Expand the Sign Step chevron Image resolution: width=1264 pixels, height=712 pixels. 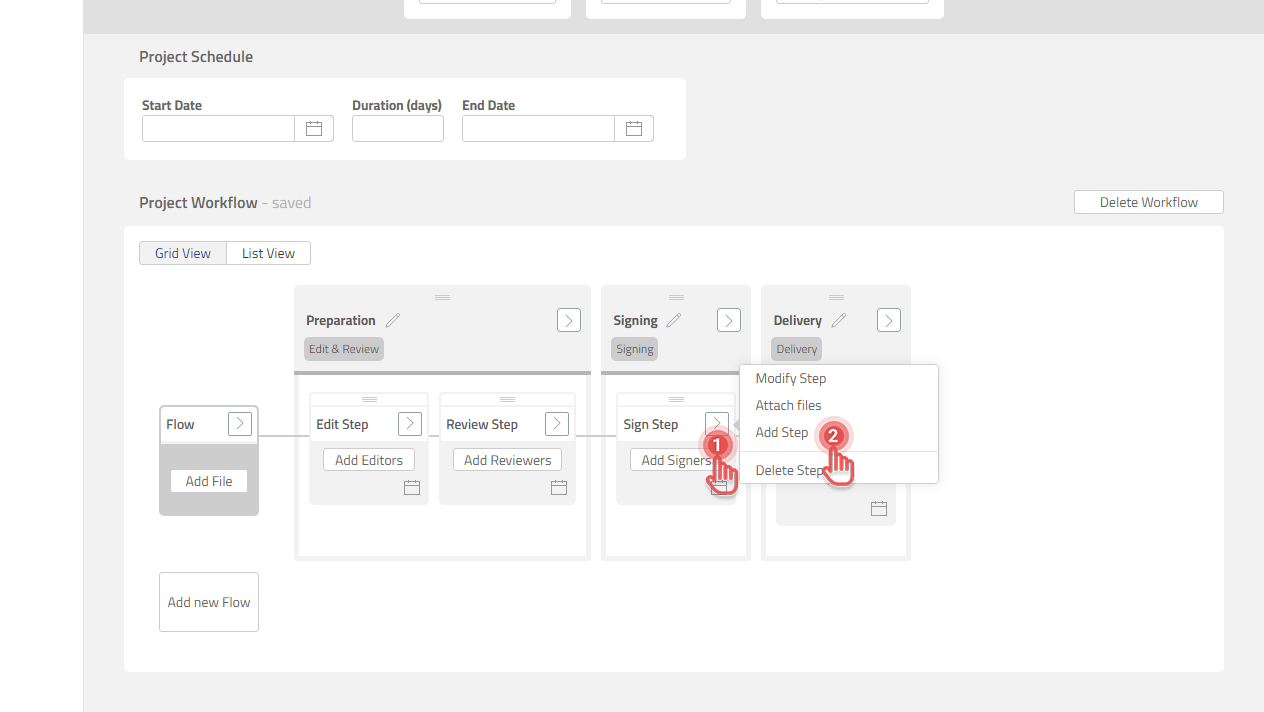tap(716, 423)
